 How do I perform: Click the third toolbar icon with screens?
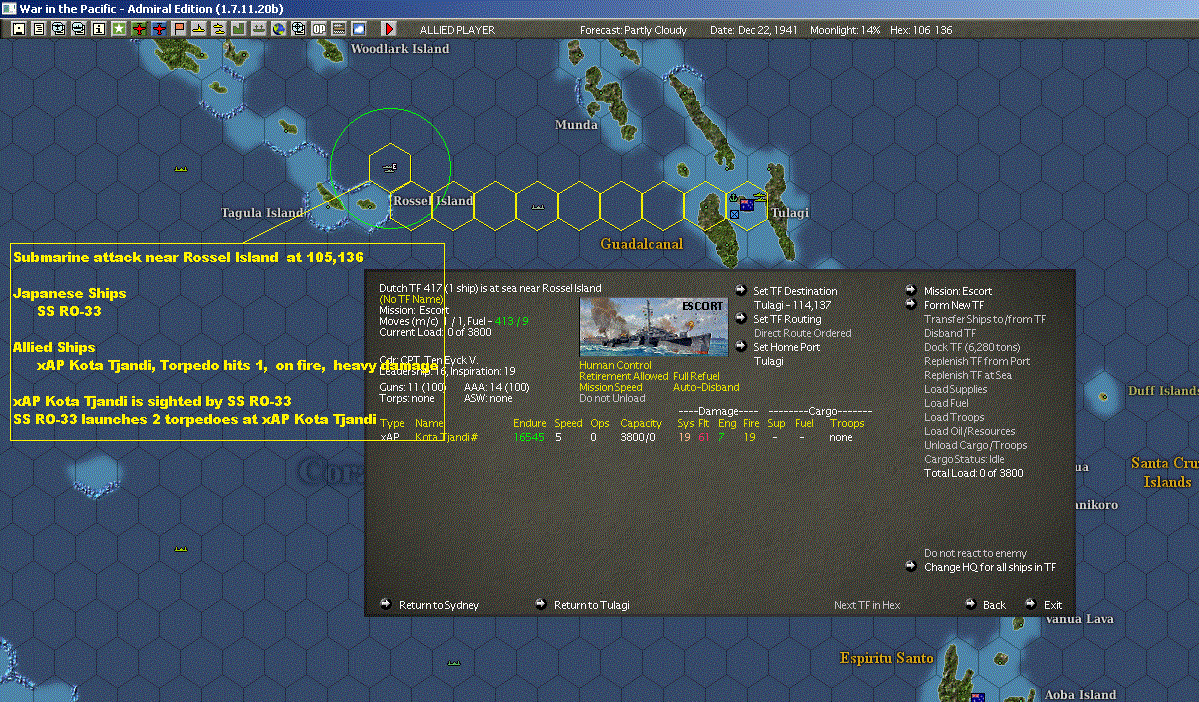(x=59, y=29)
